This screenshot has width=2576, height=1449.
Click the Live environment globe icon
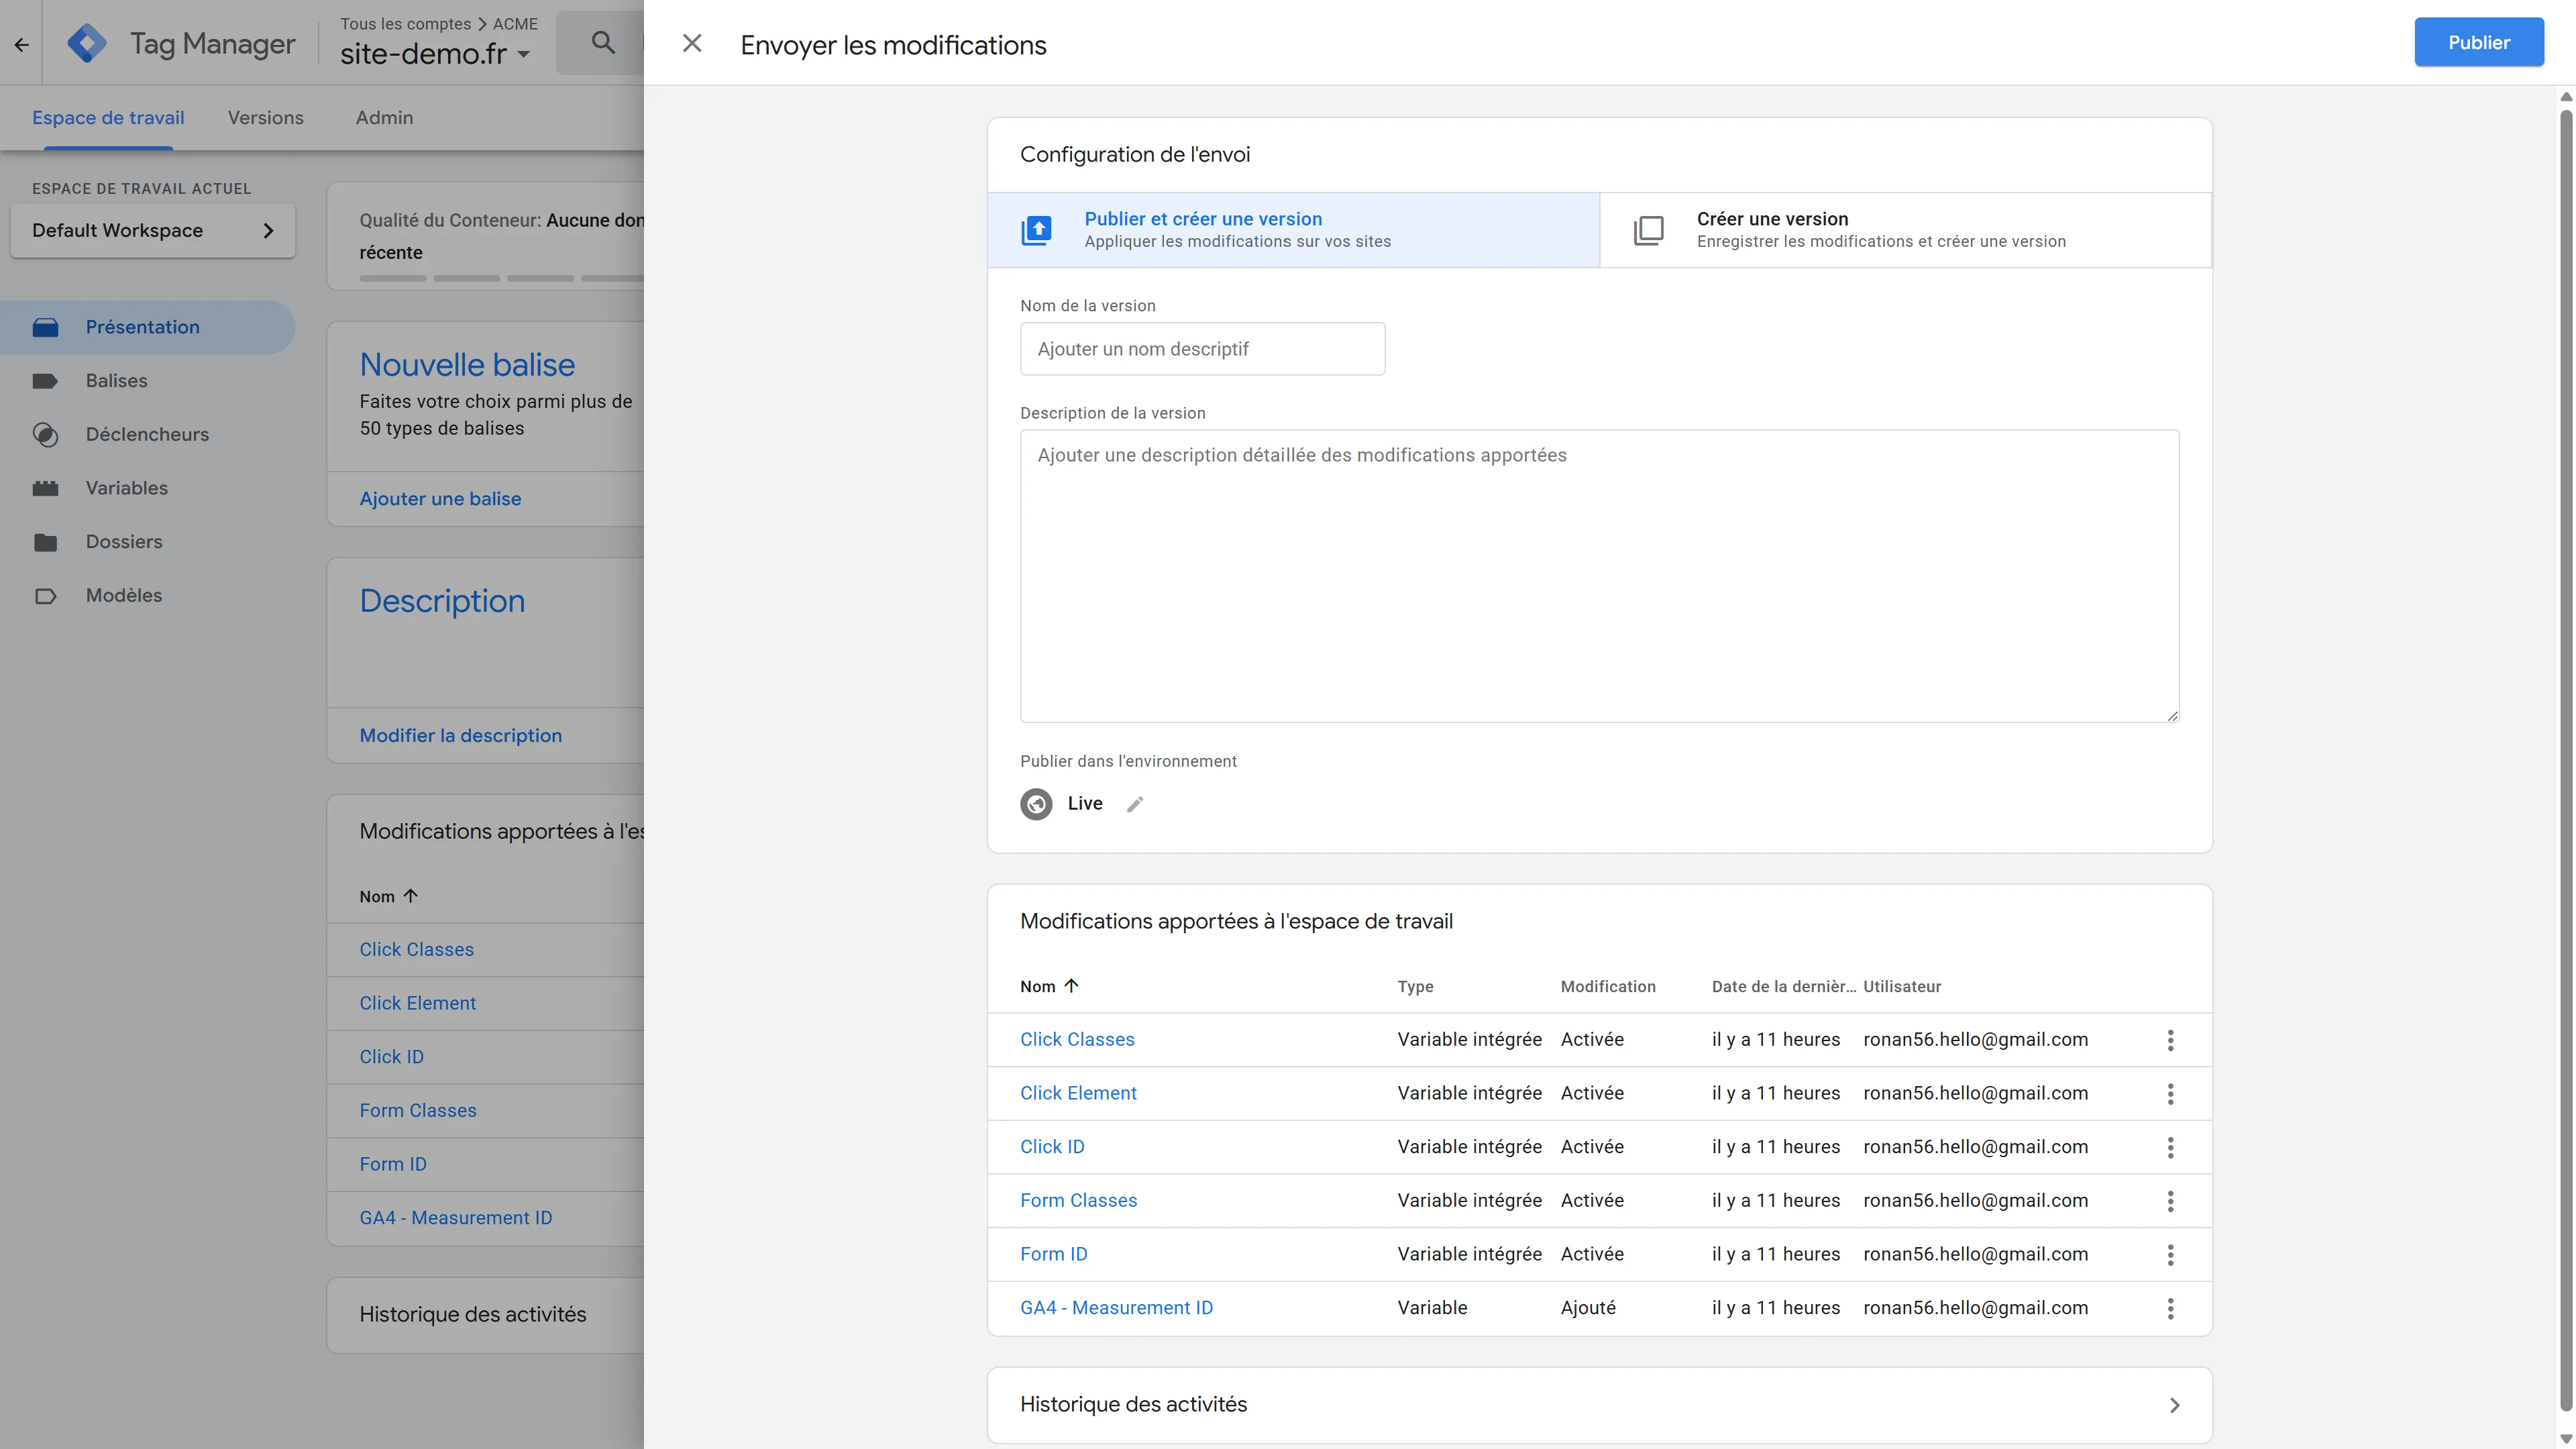[x=1036, y=804]
